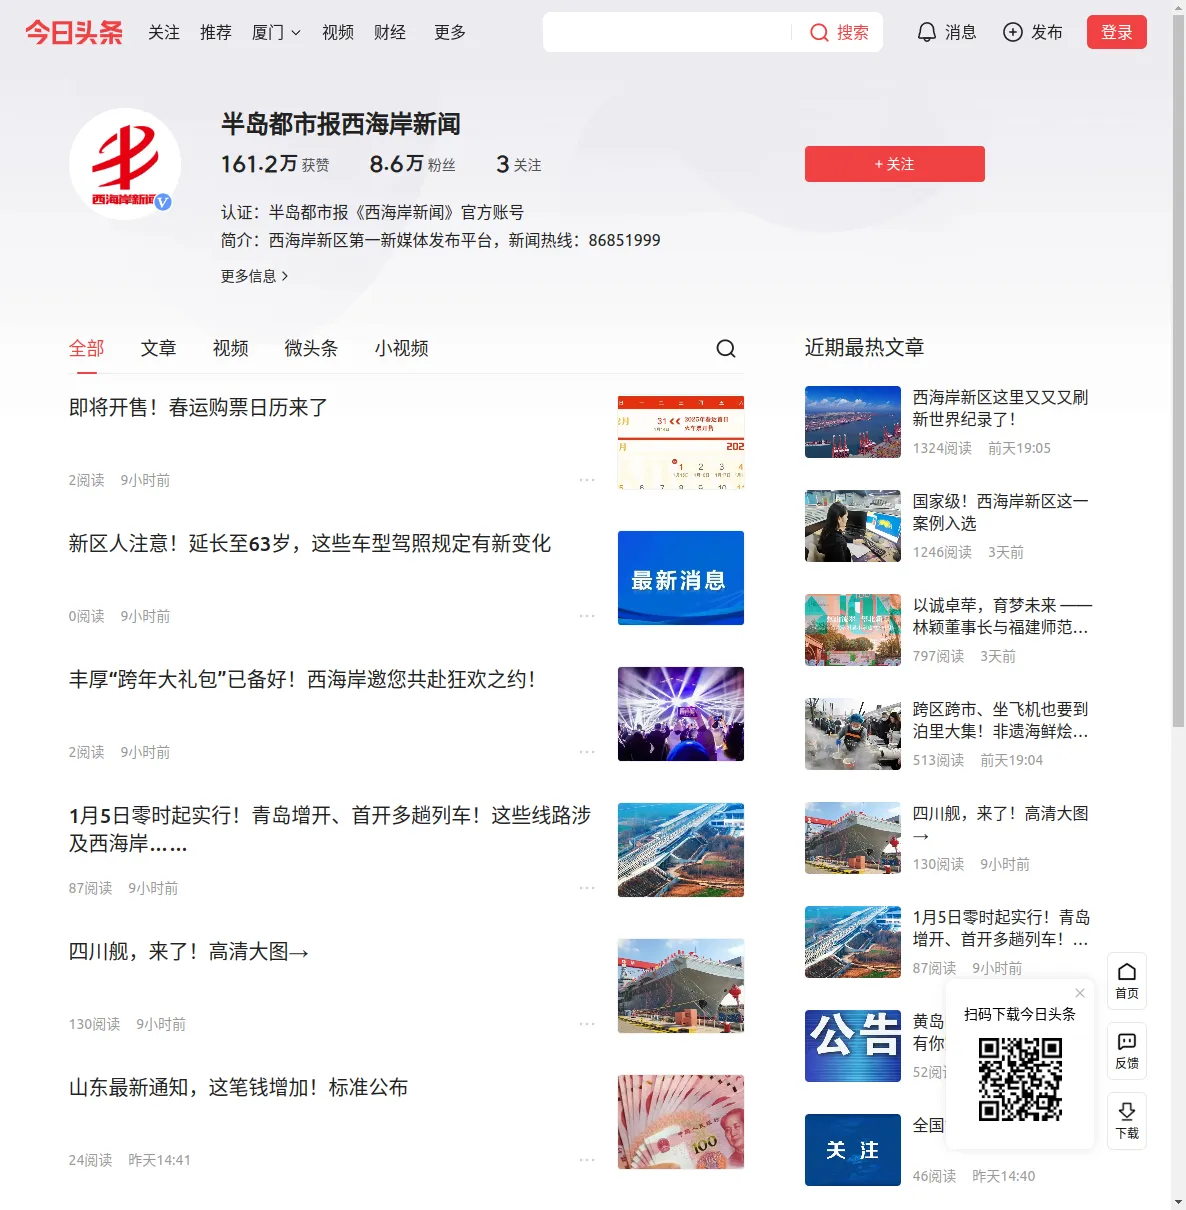
Task: Open the 关注 blue thumbnail in hot articles
Action: tap(853, 1150)
